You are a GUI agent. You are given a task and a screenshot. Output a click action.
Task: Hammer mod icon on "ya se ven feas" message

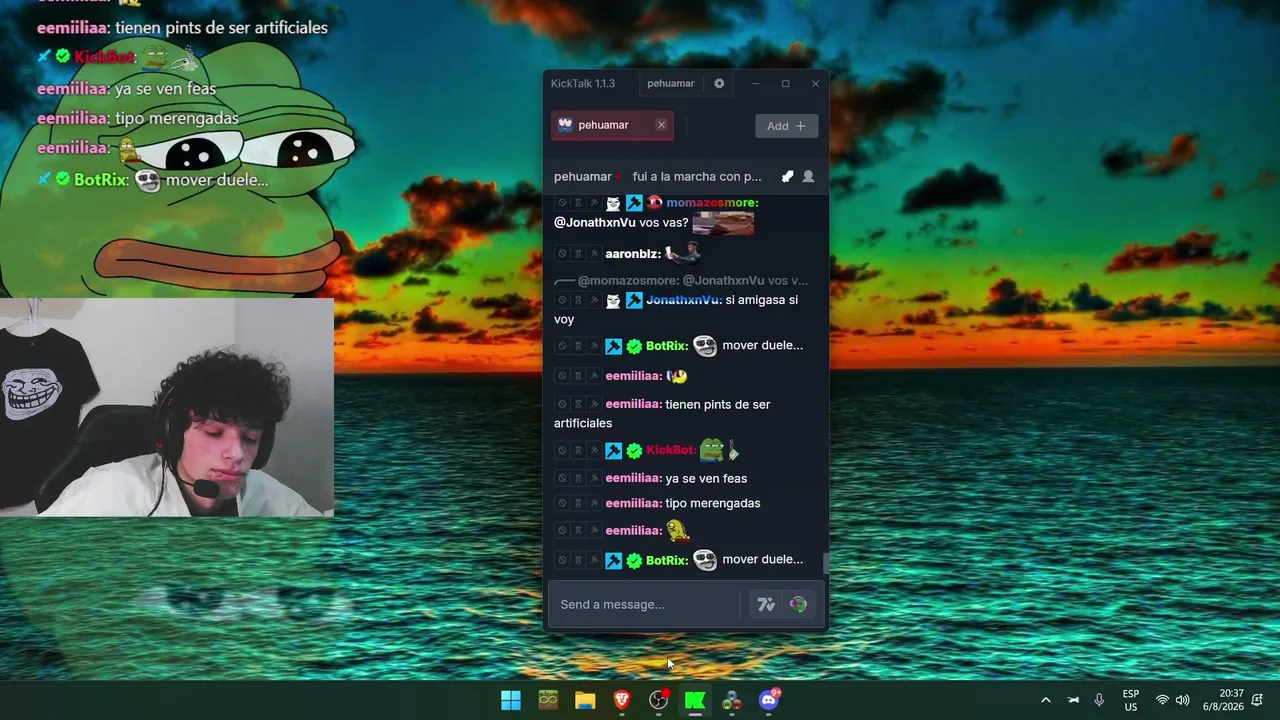[593, 478]
